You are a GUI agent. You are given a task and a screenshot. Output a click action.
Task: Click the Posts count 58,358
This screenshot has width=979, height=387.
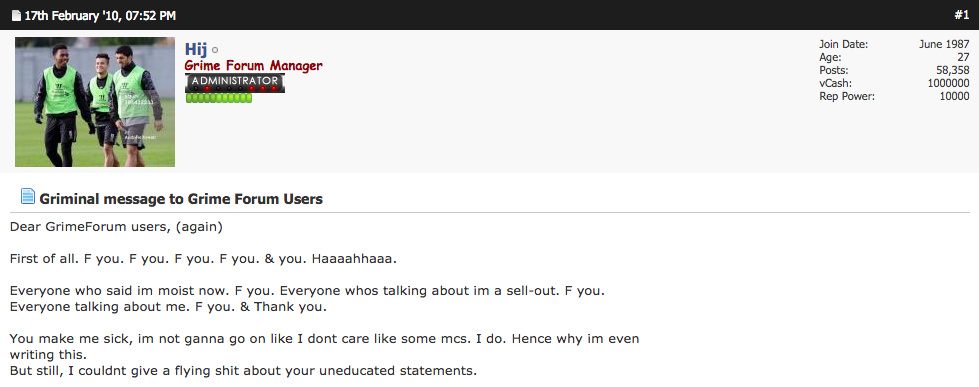click(952, 71)
